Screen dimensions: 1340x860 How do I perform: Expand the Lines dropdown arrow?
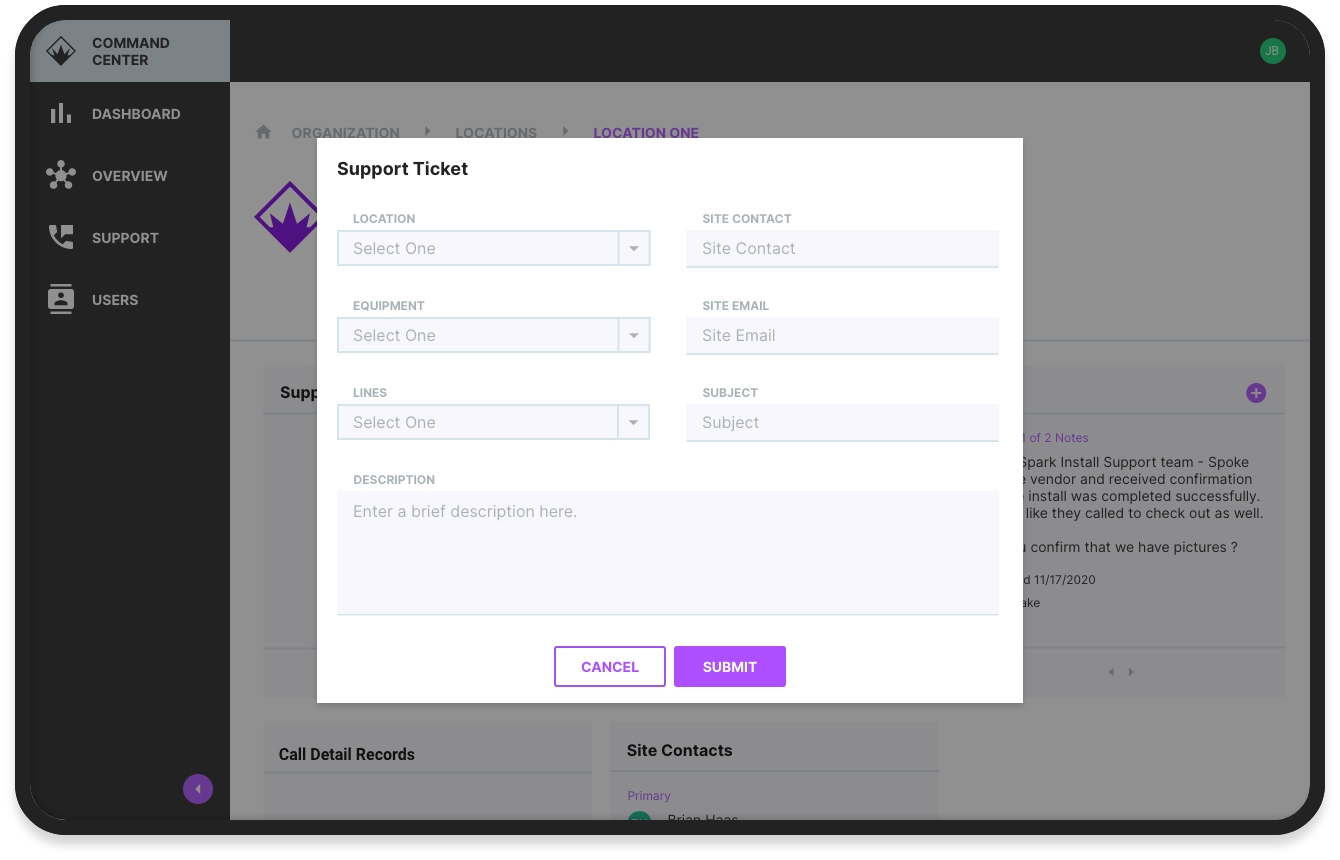(x=634, y=422)
